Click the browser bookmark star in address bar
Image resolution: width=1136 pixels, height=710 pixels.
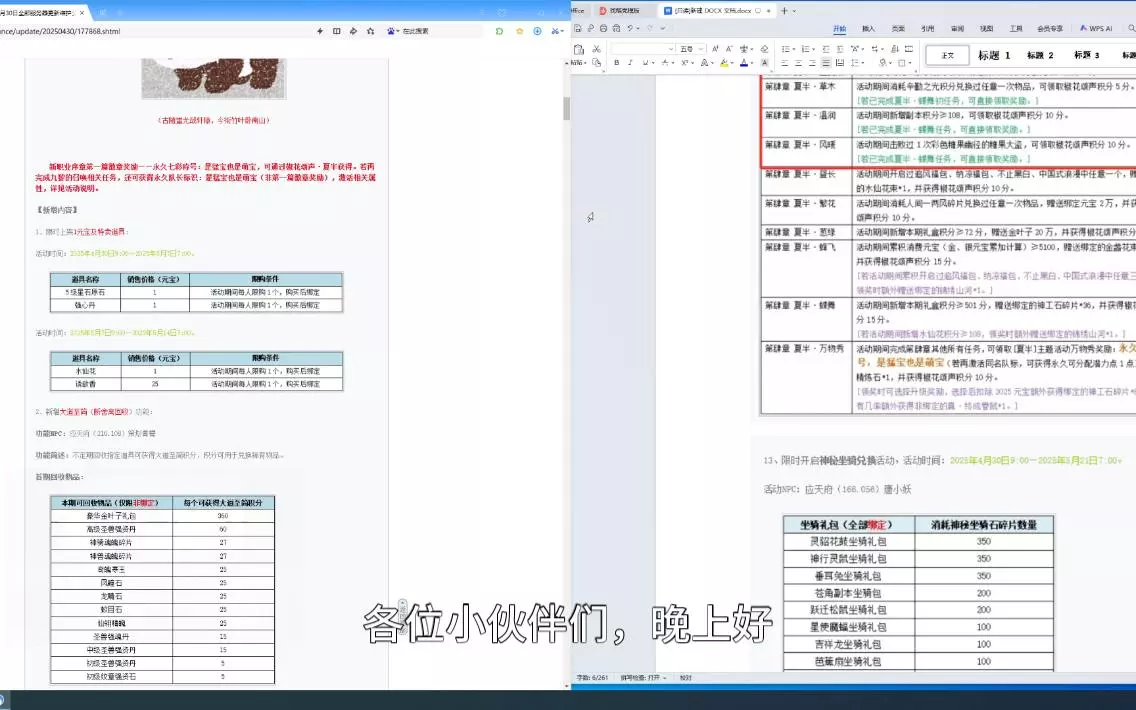(370, 31)
